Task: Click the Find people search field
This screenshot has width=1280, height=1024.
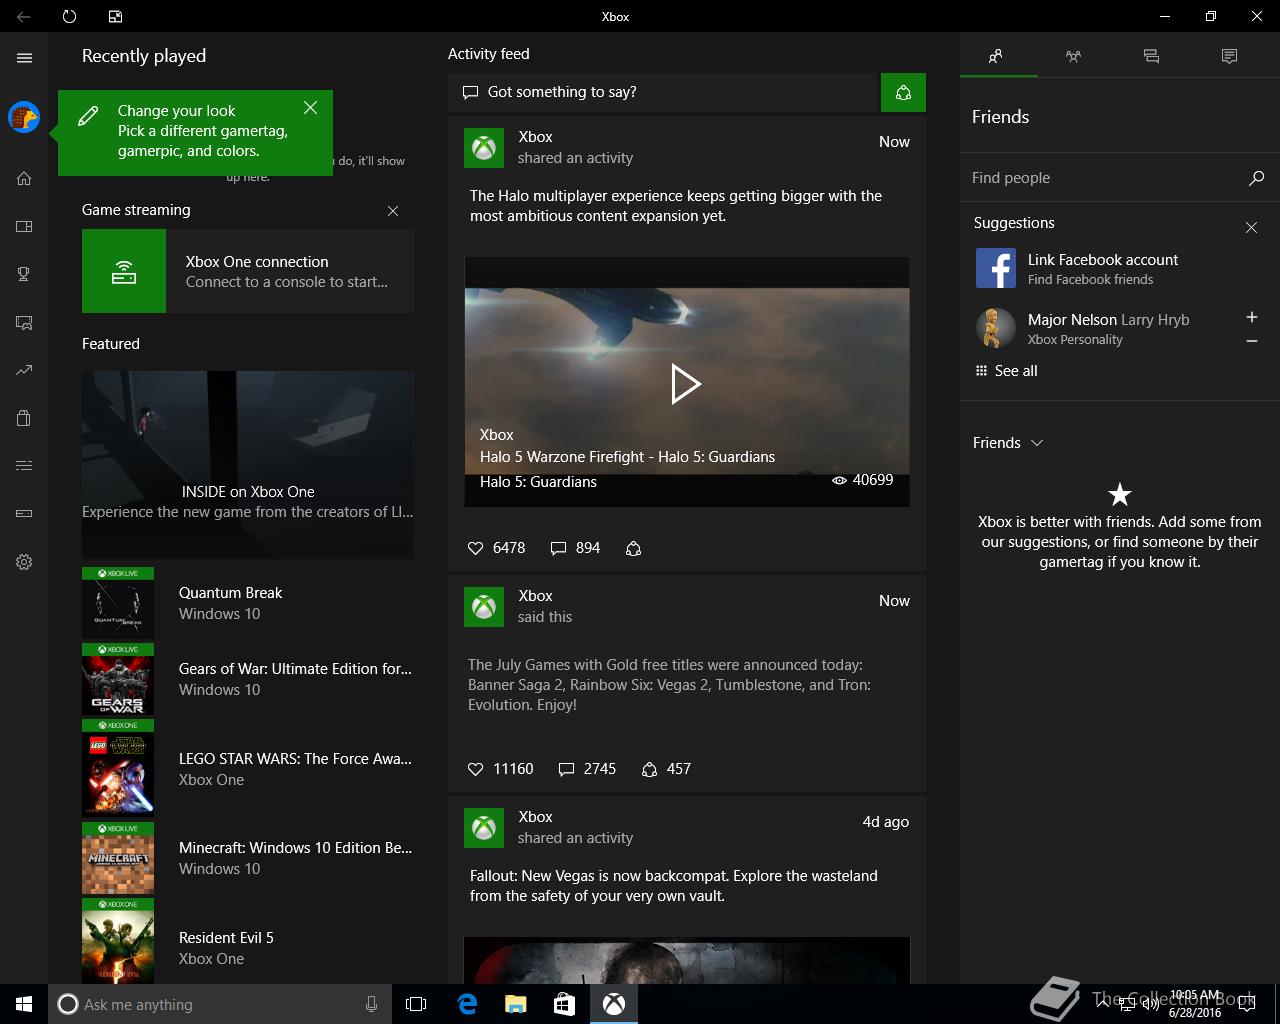Action: coord(1105,178)
